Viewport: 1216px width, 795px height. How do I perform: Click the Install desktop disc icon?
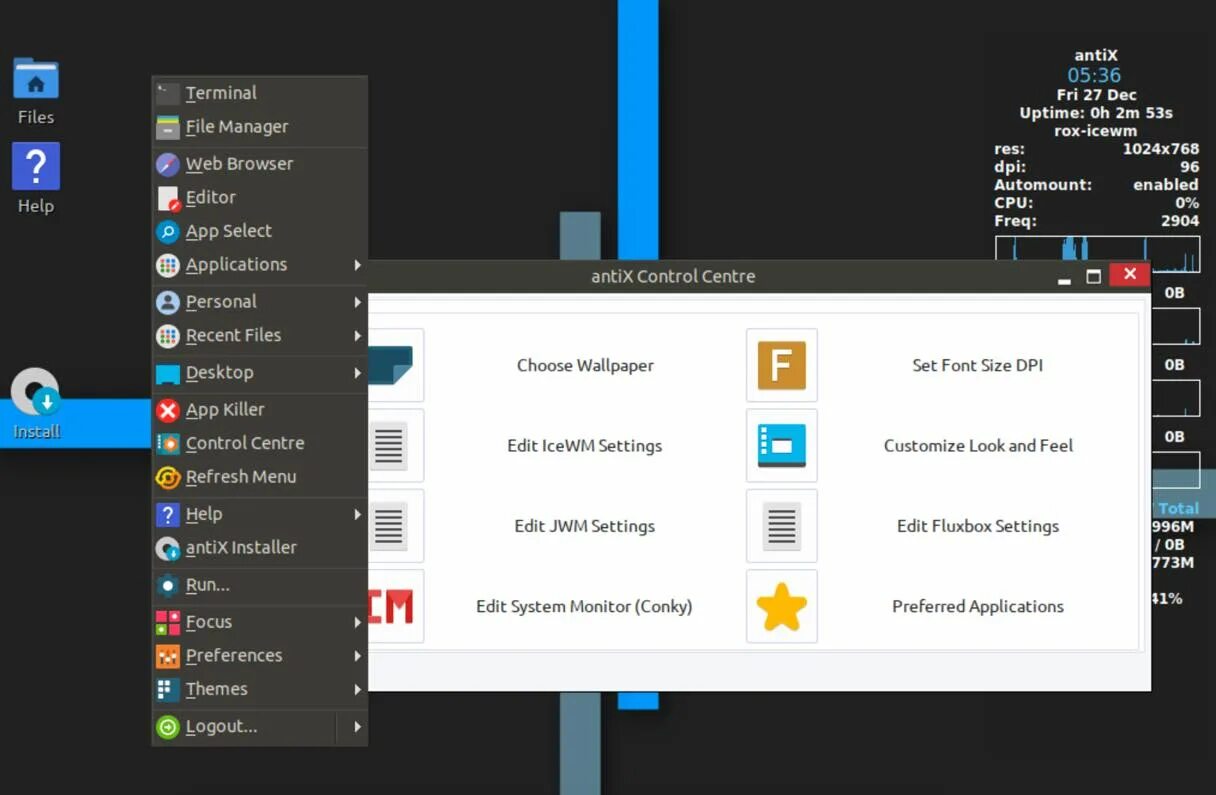pos(35,392)
